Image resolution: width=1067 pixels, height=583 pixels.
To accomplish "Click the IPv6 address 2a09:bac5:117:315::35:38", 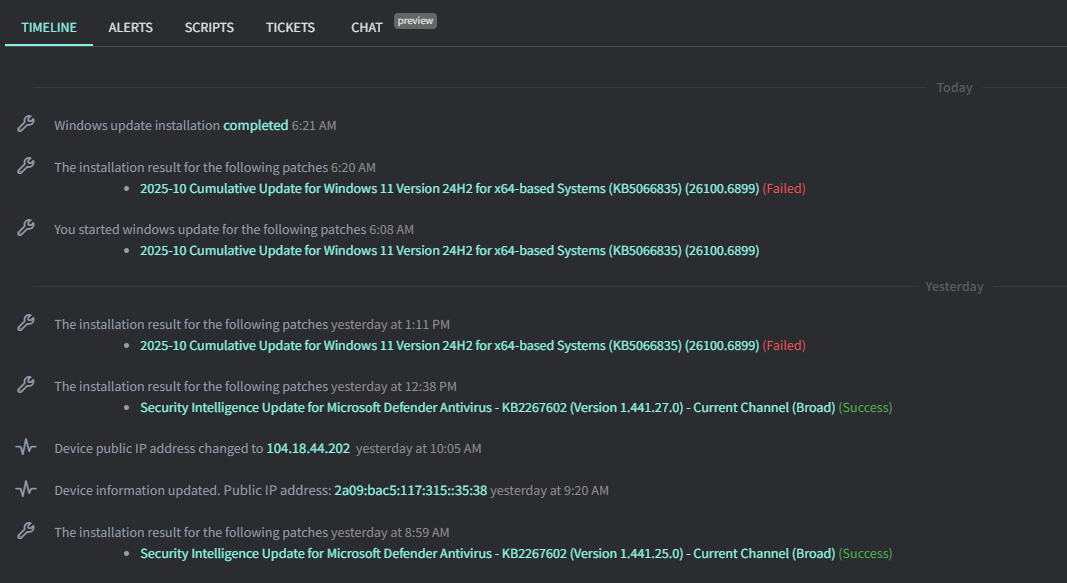I will (x=410, y=490).
